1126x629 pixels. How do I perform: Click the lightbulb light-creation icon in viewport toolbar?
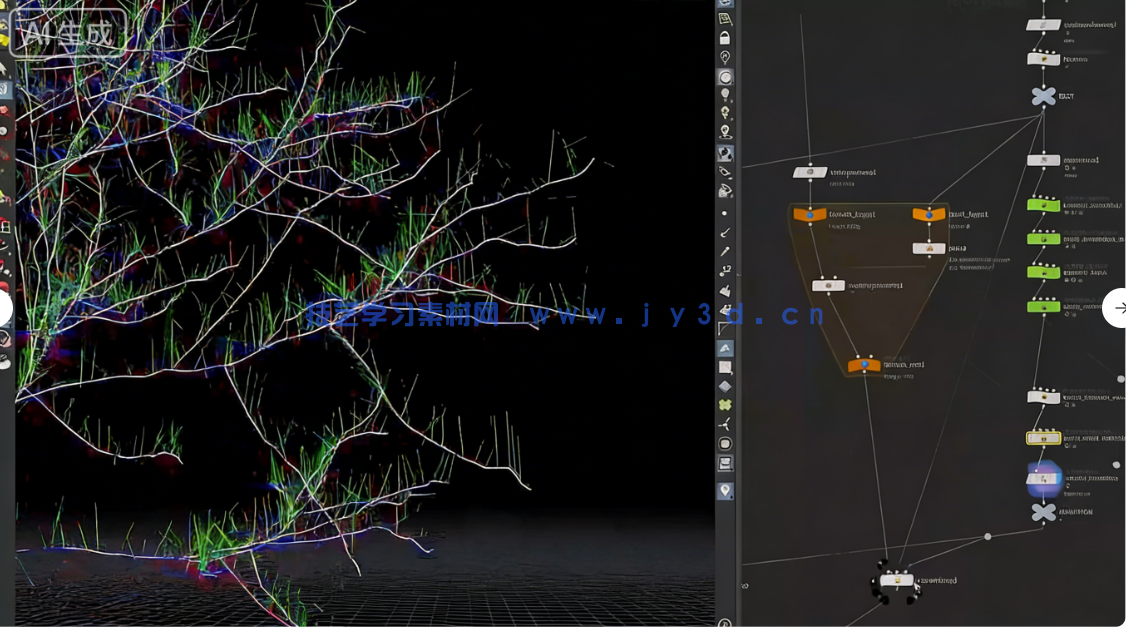pos(725,94)
